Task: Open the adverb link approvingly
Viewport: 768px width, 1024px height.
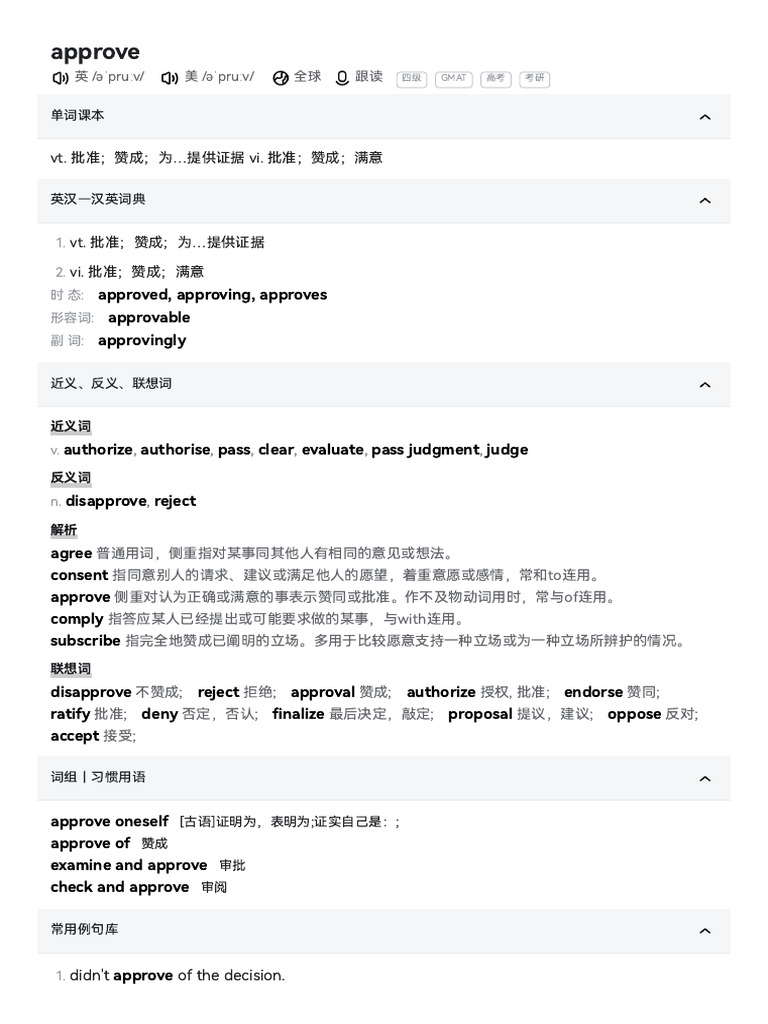Action: [142, 340]
